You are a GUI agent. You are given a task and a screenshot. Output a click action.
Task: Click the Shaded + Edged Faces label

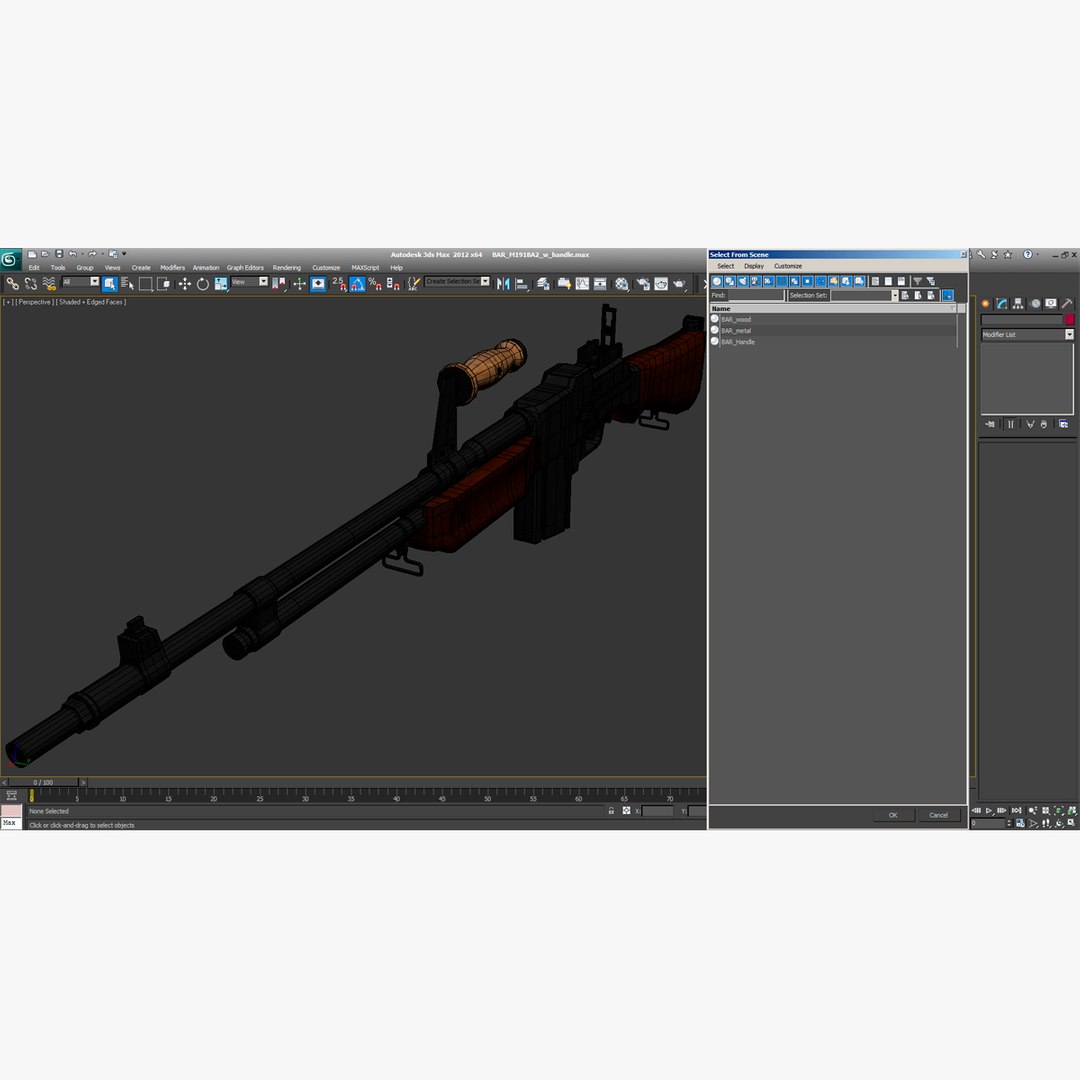tap(91, 302)
